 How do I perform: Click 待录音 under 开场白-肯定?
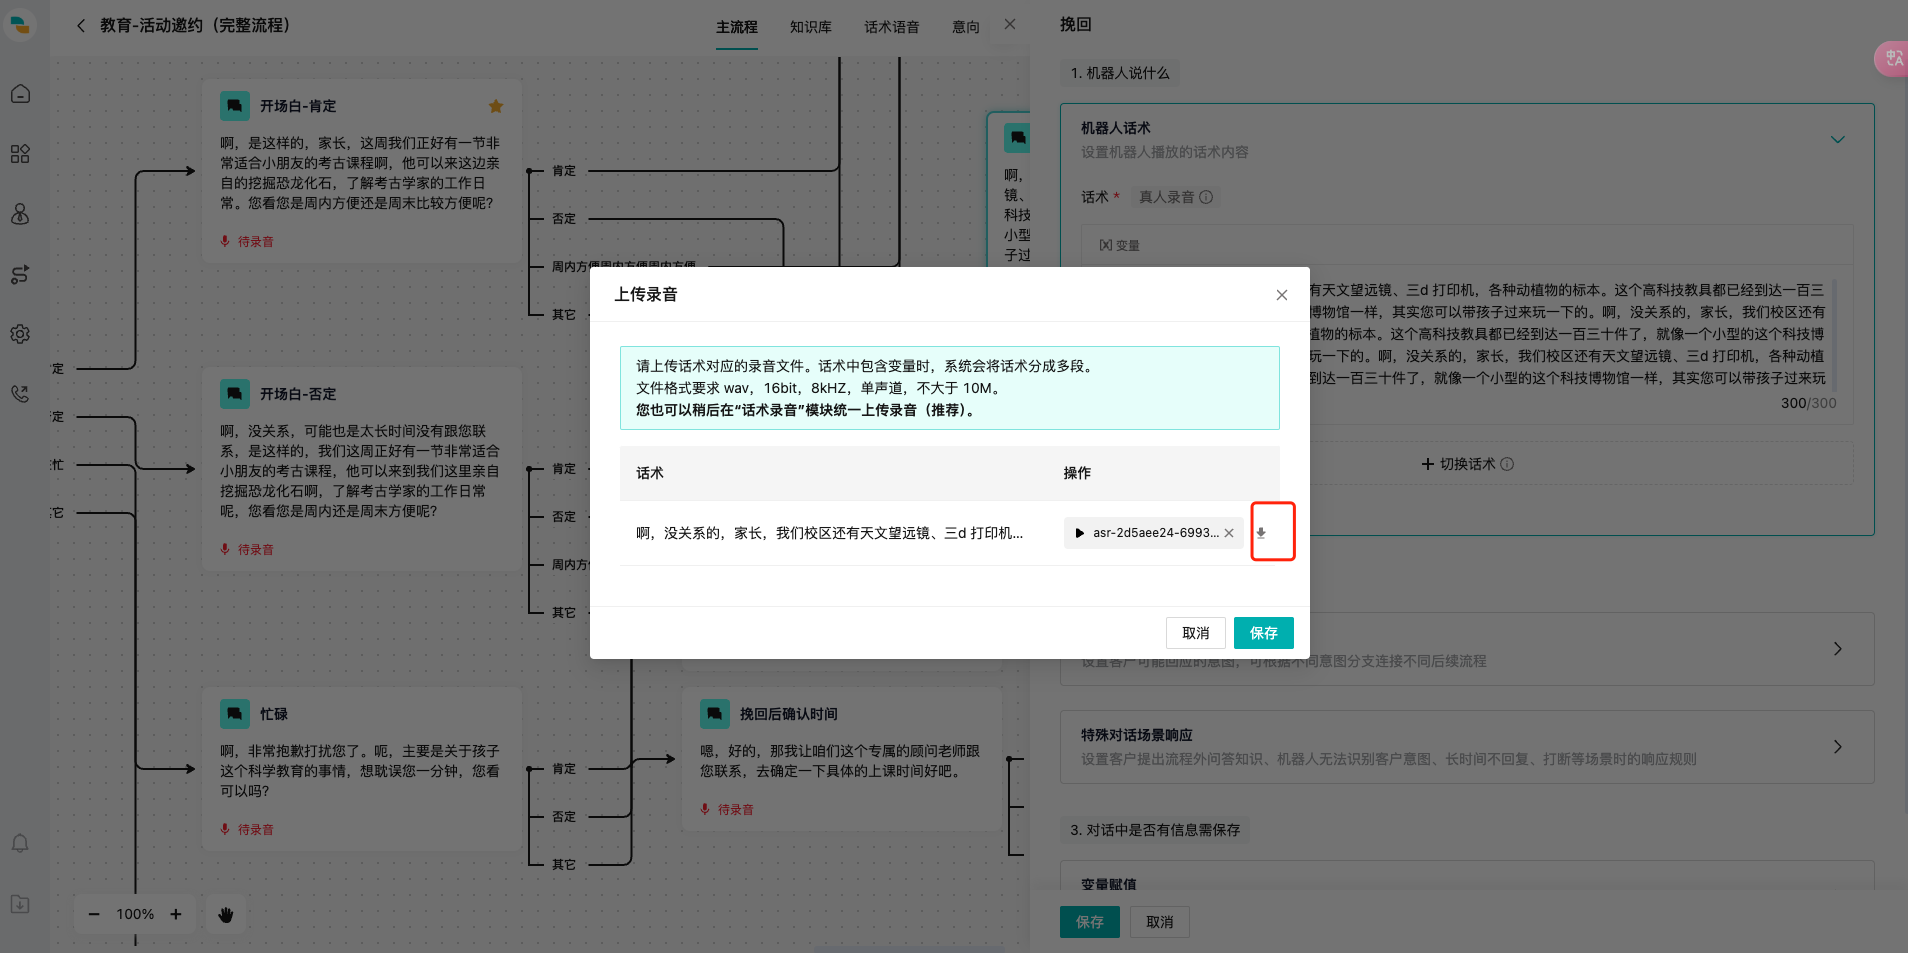pos(247,242)
